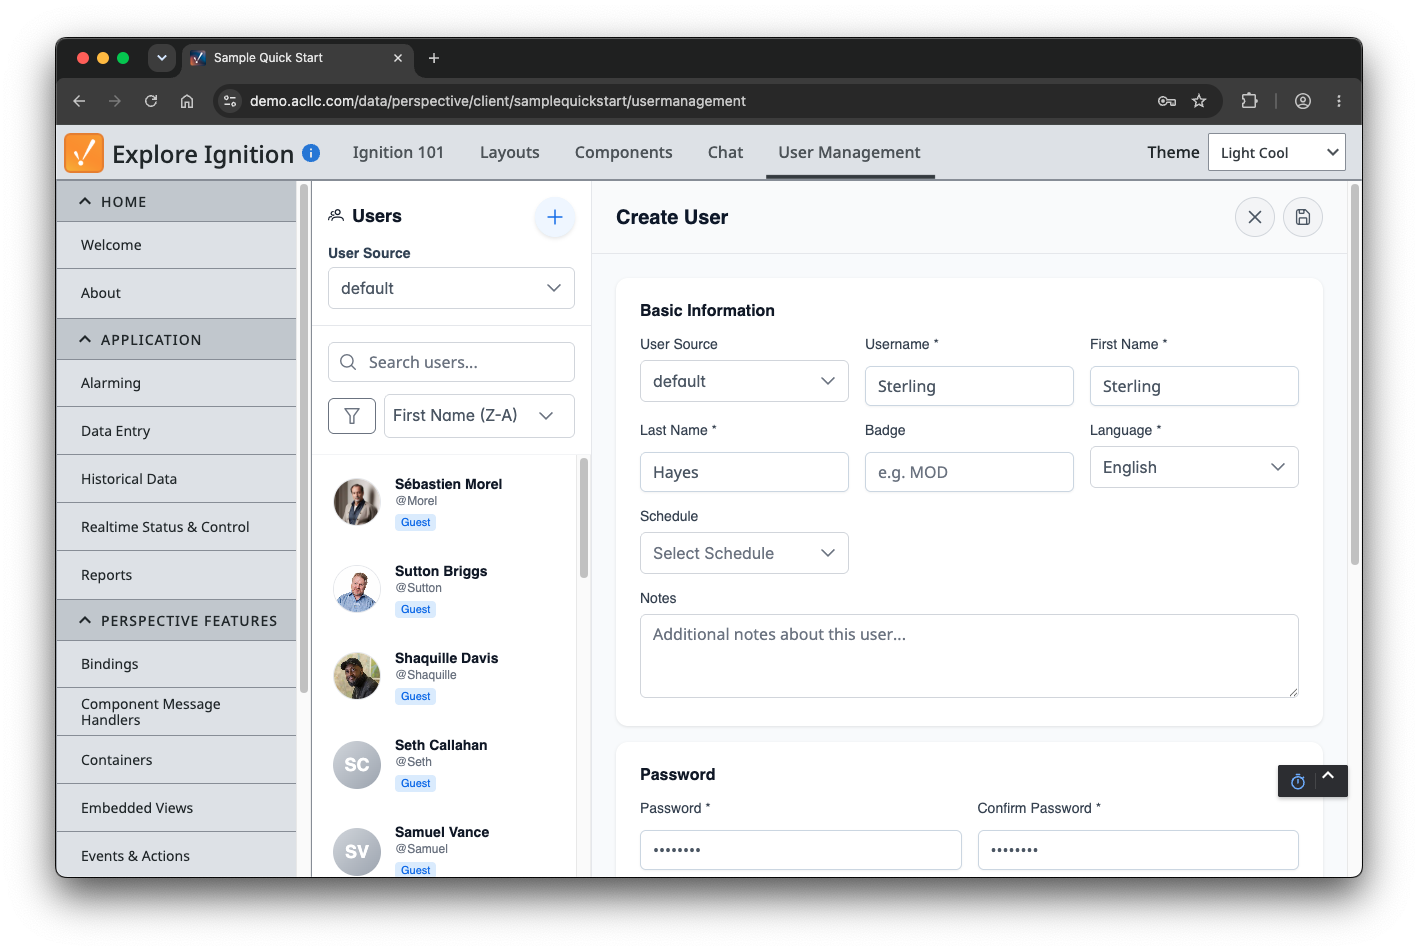Screen dimensions: 1418x951
Task: Click the filter funnel icon
Action: 352,416
